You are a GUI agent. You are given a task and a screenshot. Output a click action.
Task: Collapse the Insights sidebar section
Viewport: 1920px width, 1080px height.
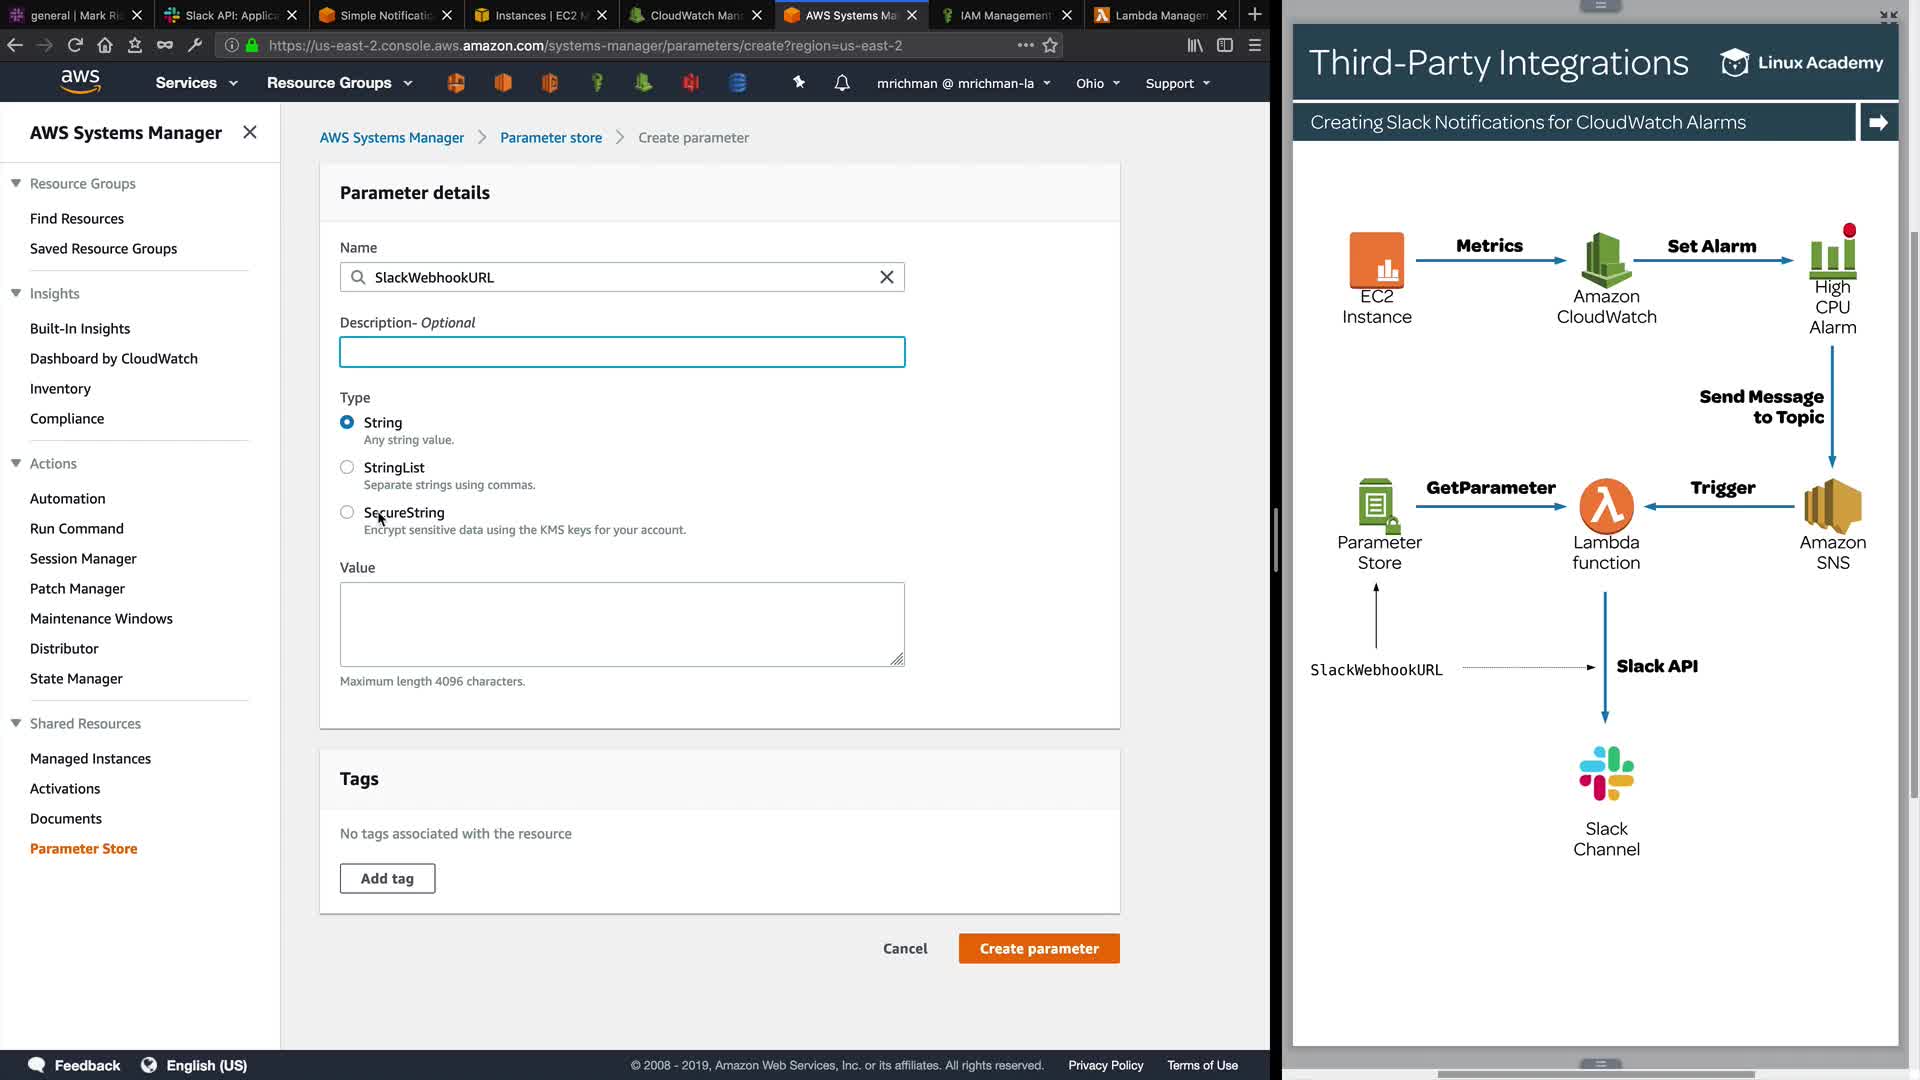point(16,293)
